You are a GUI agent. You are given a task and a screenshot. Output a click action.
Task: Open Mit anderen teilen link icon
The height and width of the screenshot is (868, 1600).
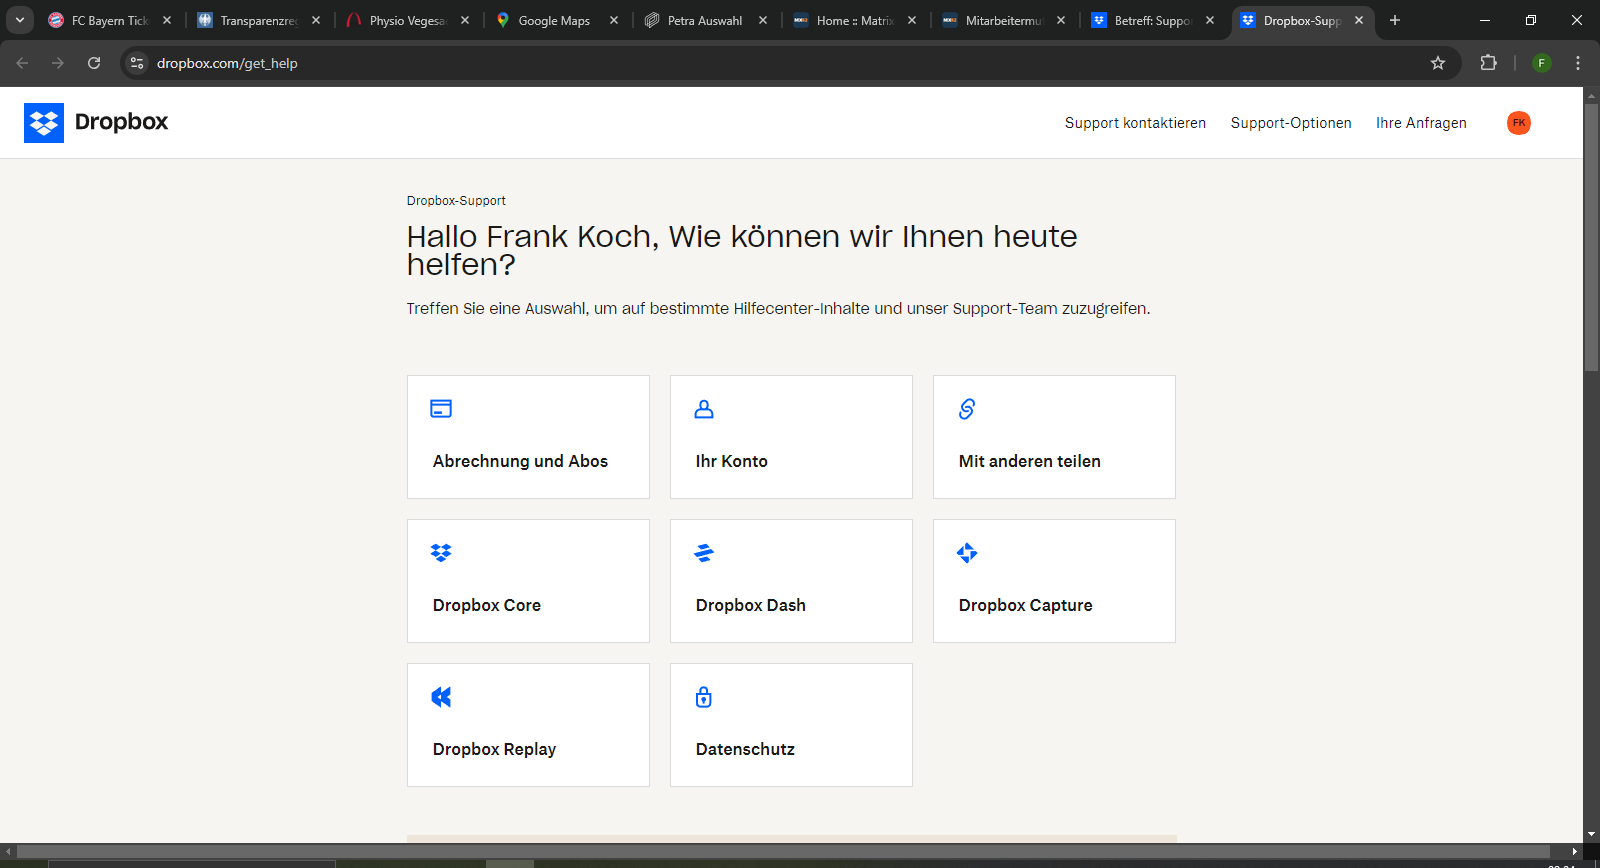(x=967, y=409)
